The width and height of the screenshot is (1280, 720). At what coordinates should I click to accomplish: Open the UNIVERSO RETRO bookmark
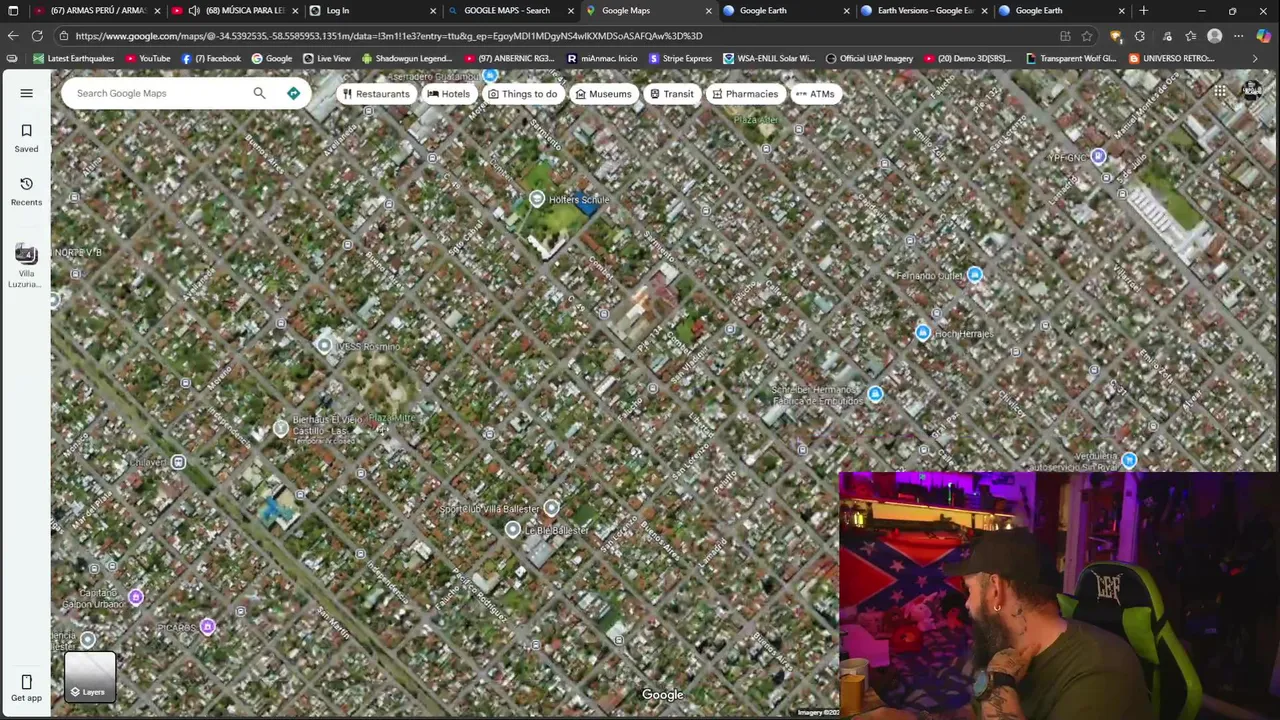[1171, 58]
